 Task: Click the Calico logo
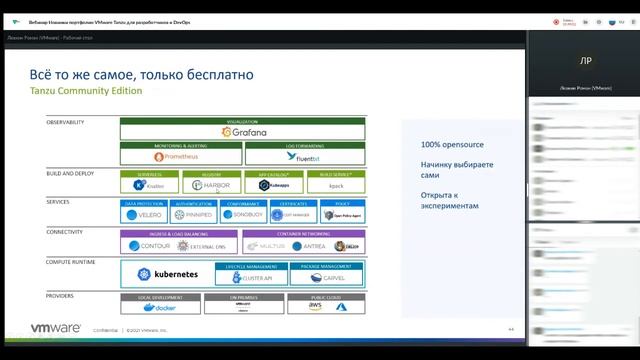tap(347, 246)
